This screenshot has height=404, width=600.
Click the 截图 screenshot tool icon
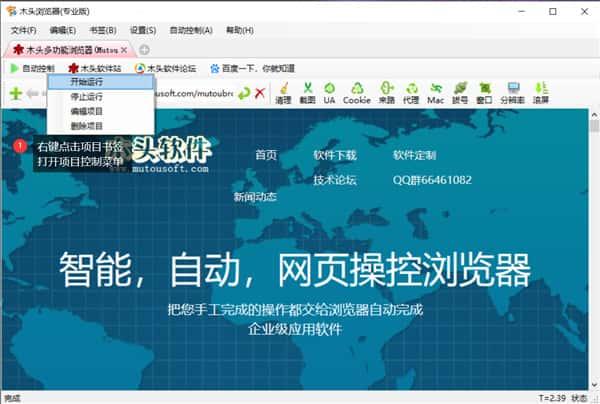[x=307, y=92]
